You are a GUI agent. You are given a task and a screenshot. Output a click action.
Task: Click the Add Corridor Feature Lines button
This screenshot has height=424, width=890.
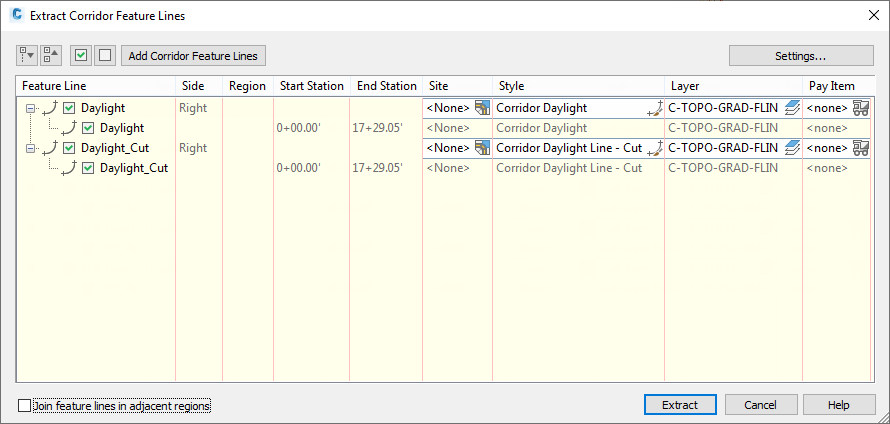pos(194,56)
